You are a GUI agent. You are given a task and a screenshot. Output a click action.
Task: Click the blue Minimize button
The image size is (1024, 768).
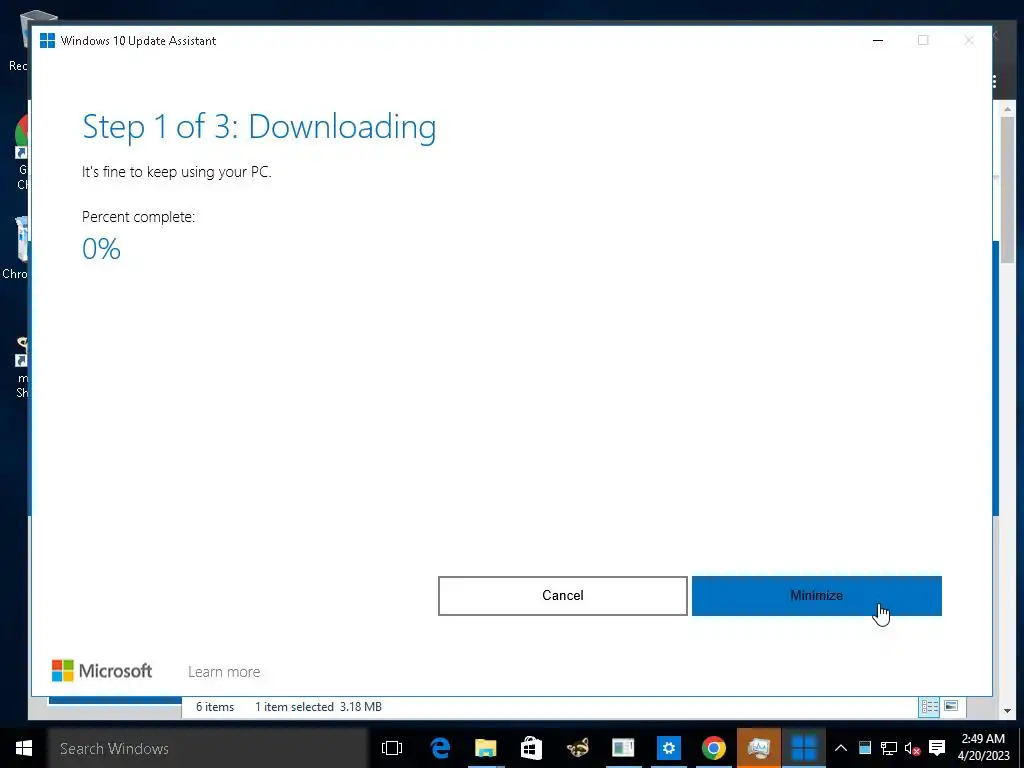pos(816,596)
